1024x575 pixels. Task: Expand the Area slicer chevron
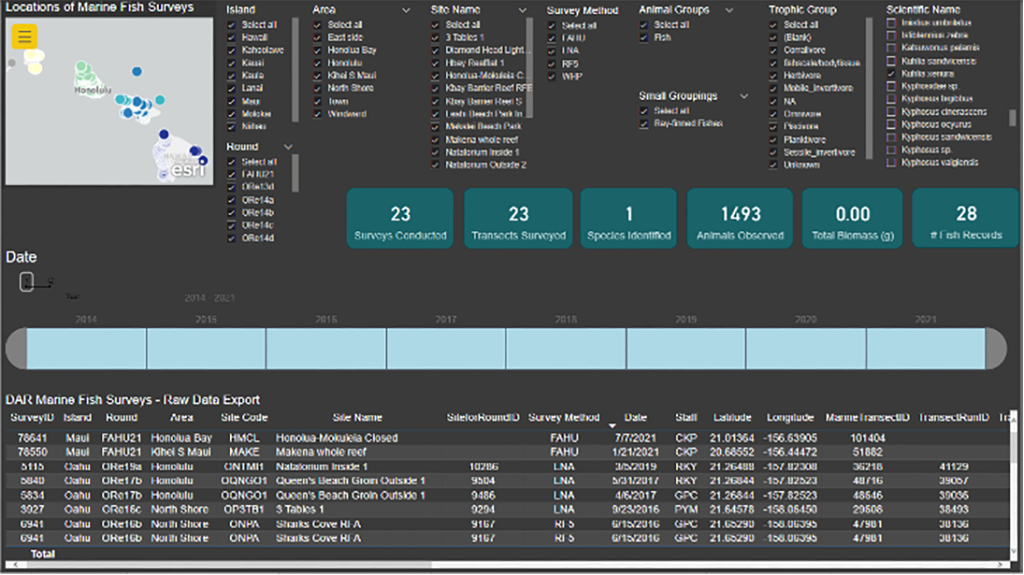pos(406,10)
